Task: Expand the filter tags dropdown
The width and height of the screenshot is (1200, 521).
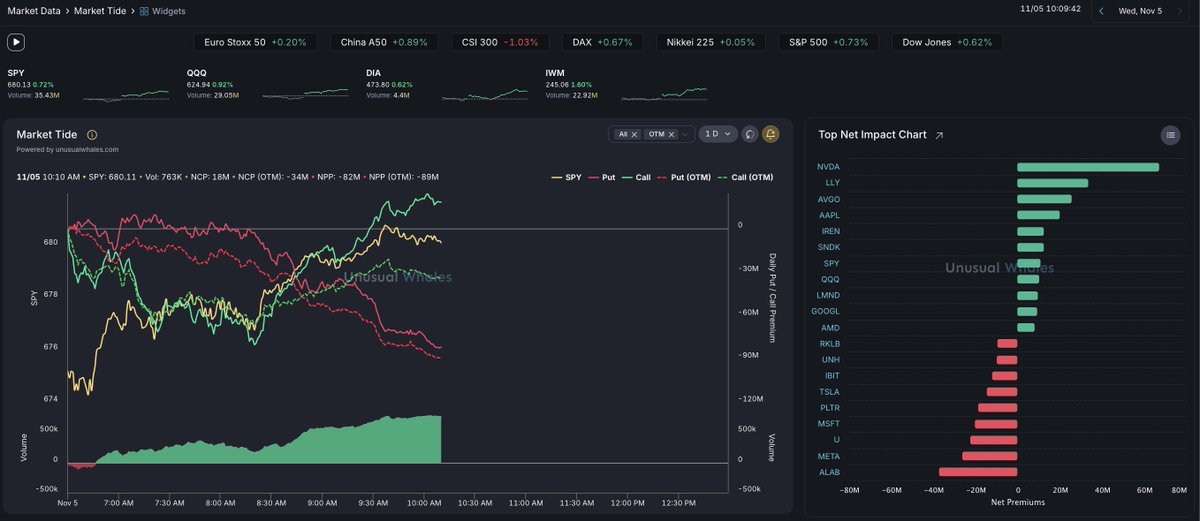Action: pos(686,134)
